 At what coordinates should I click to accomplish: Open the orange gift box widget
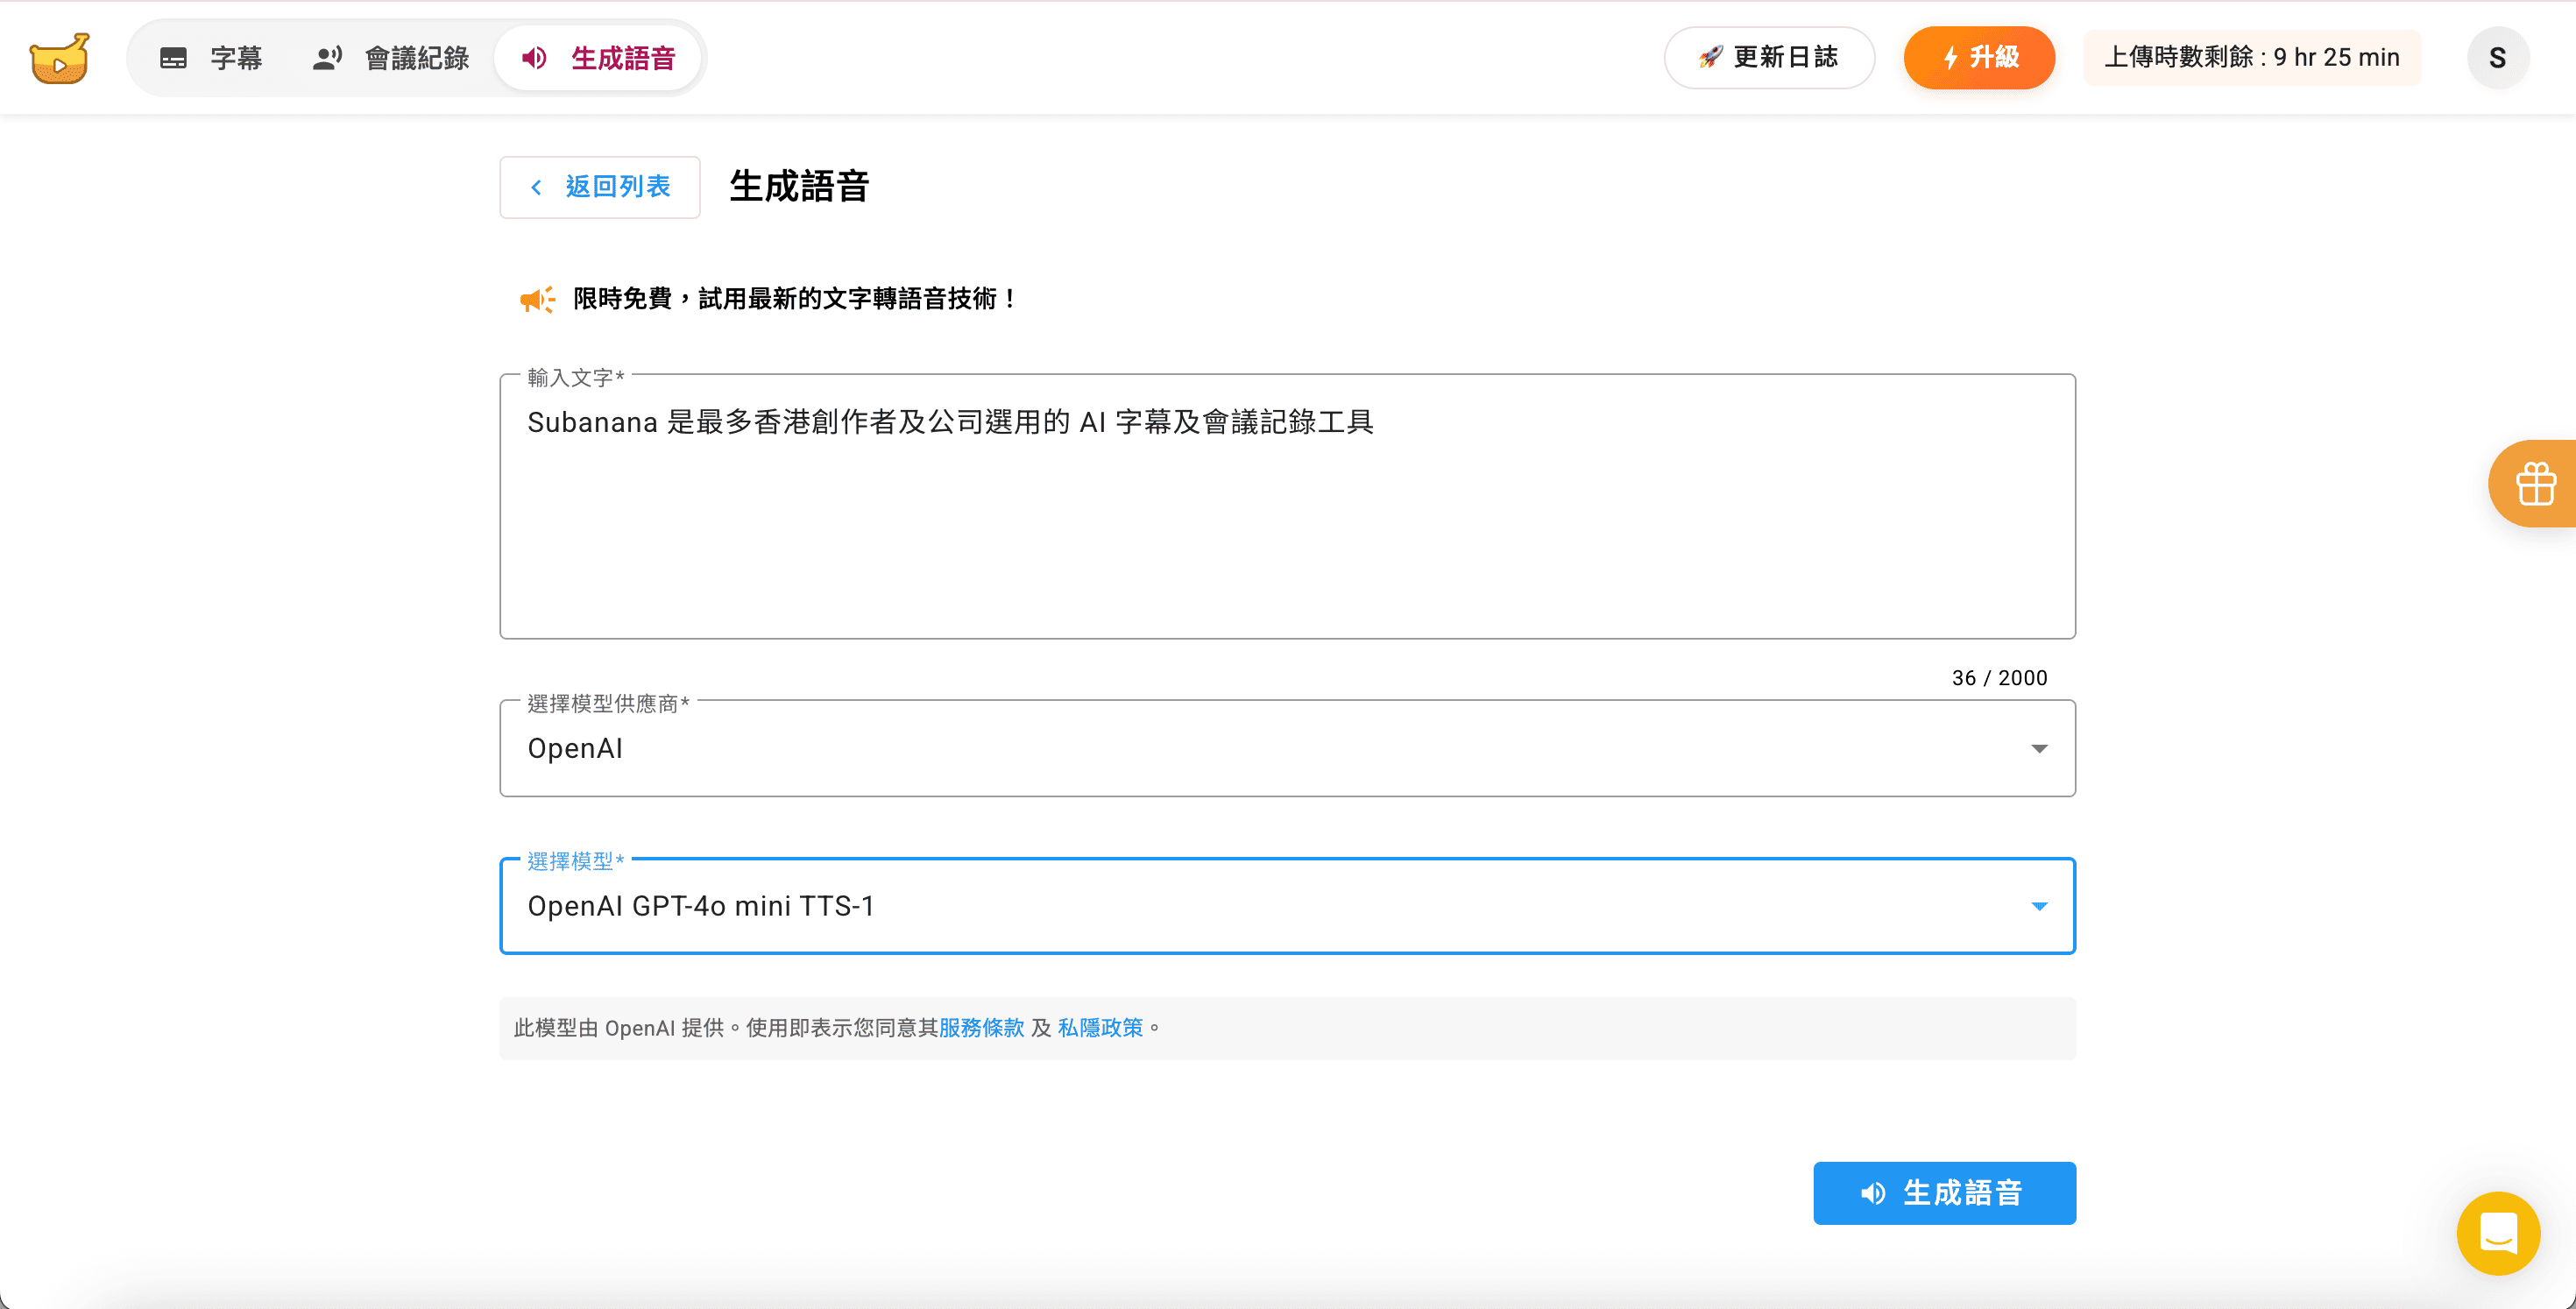click(x=2535, y=484)
